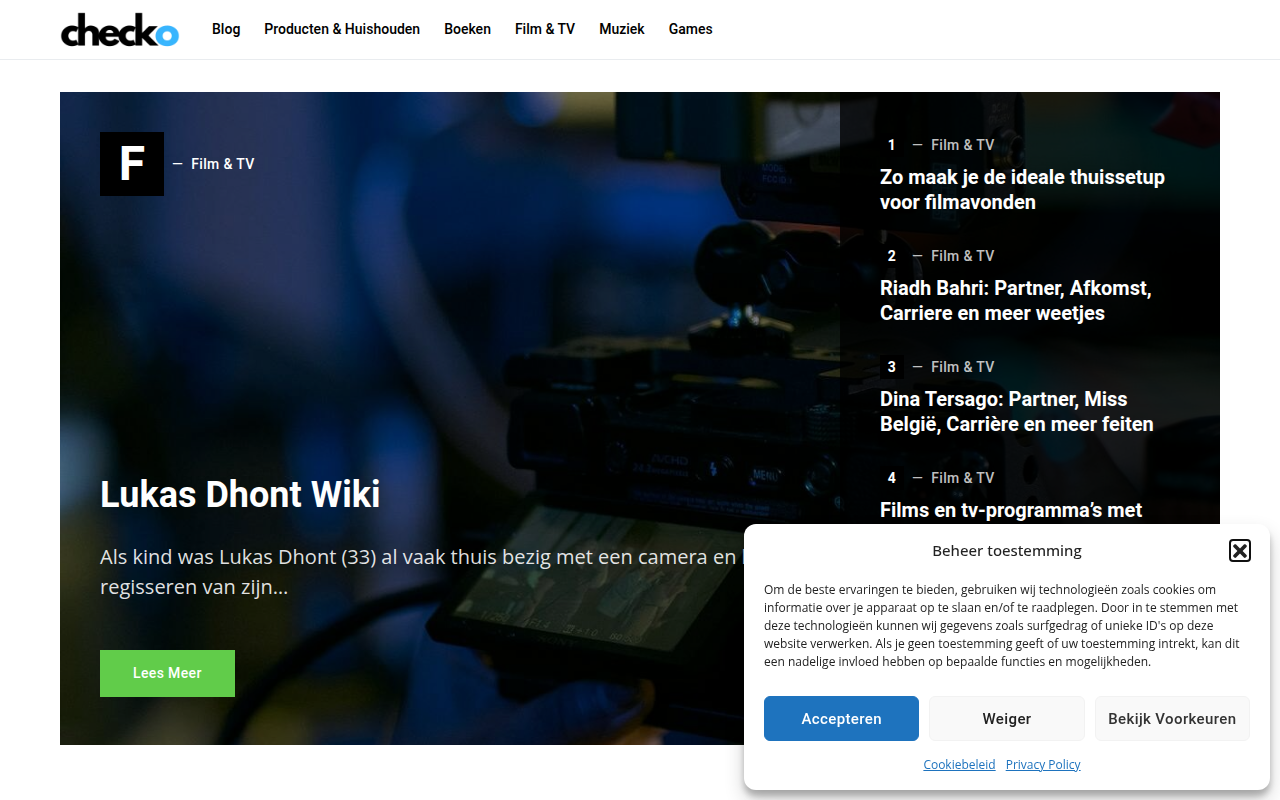Read the Riadh Bahri article
The height and width of the screenshot is (800, 1280).
(x=1015, y=301)
